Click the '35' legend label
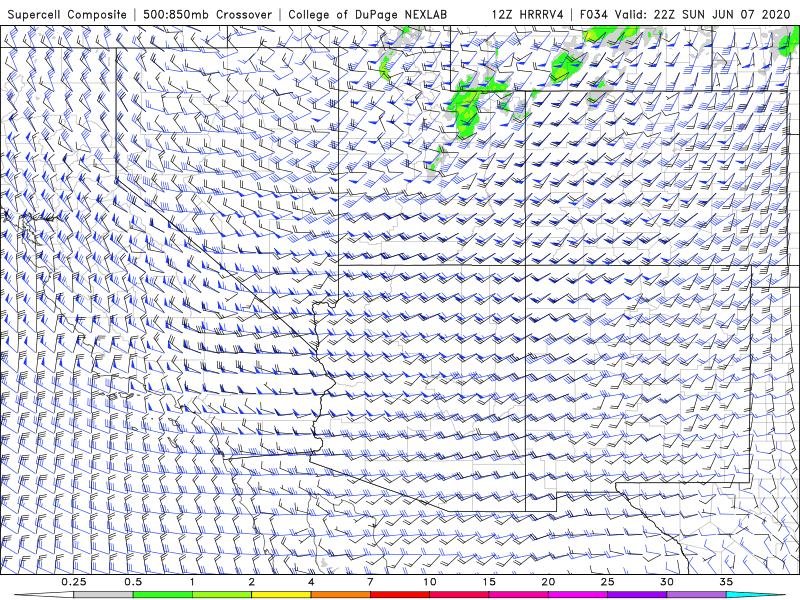The width and height of the screenshot is (800, 600). 726,582
